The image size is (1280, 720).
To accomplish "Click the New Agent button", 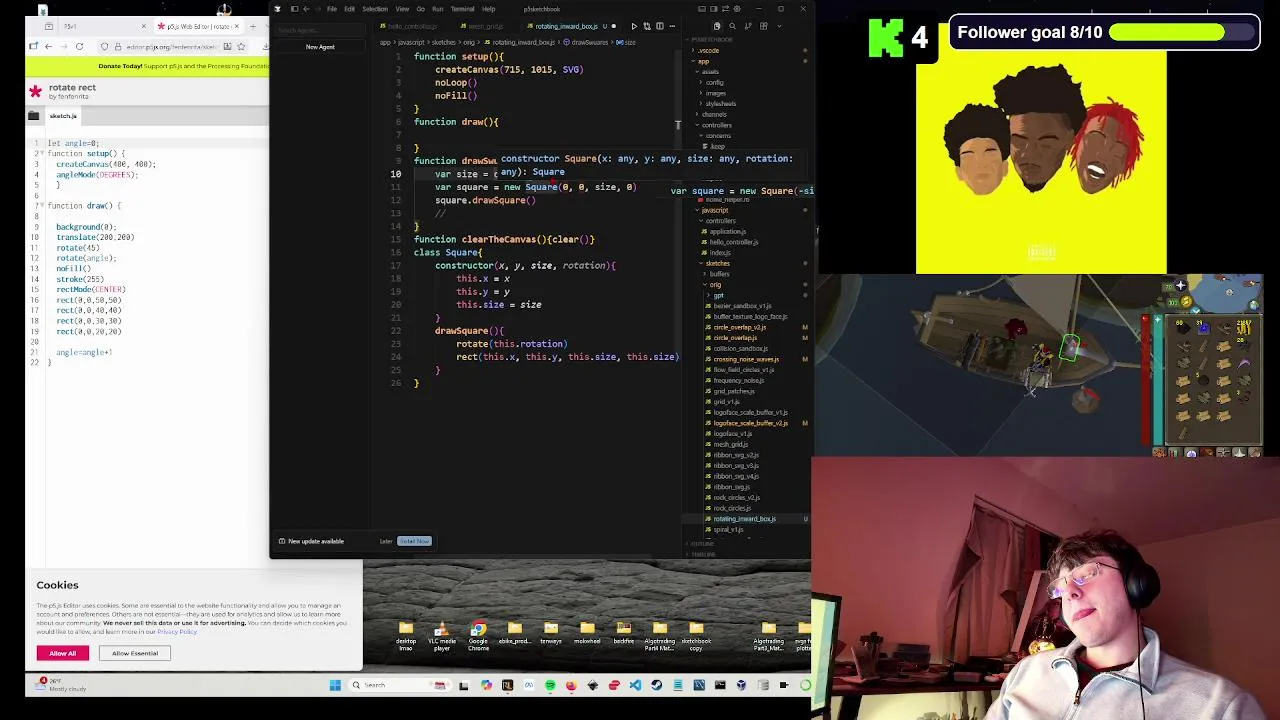I will tap(320, 47).
